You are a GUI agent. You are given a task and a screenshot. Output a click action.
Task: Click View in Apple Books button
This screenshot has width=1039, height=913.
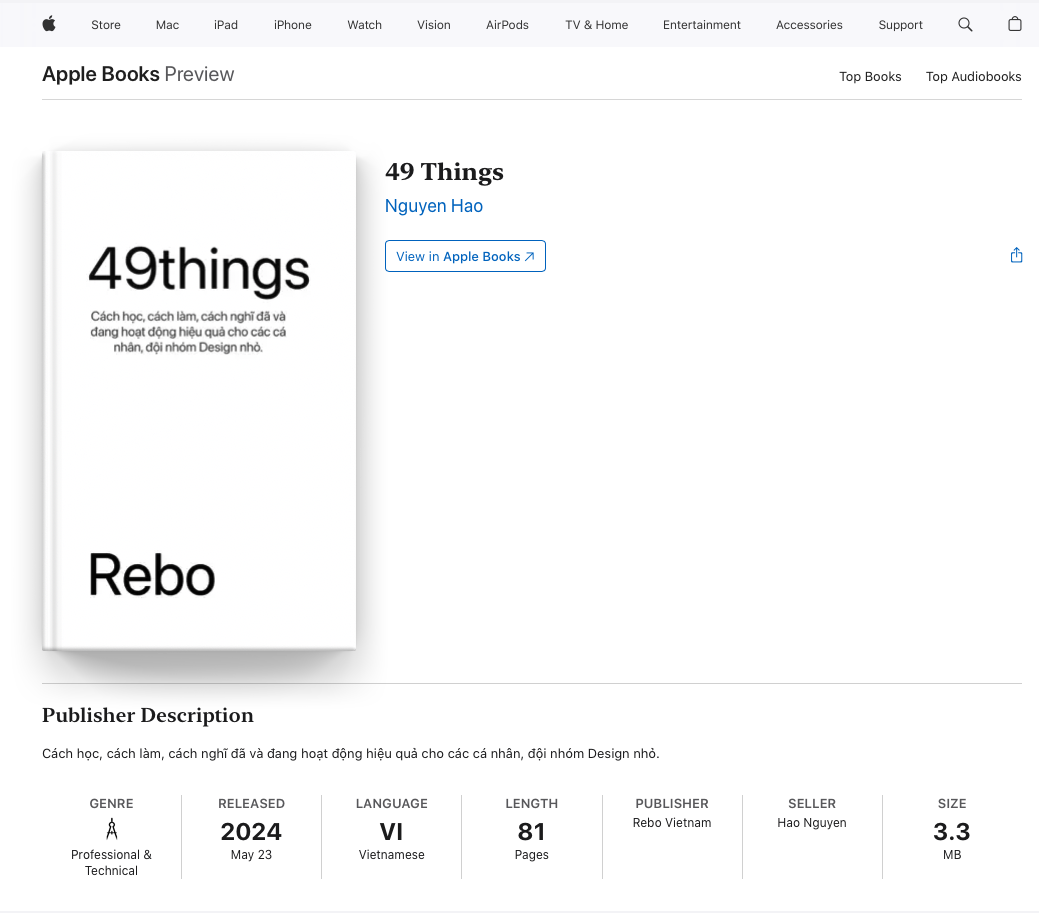pyautogui.click(x=465, y=256)
